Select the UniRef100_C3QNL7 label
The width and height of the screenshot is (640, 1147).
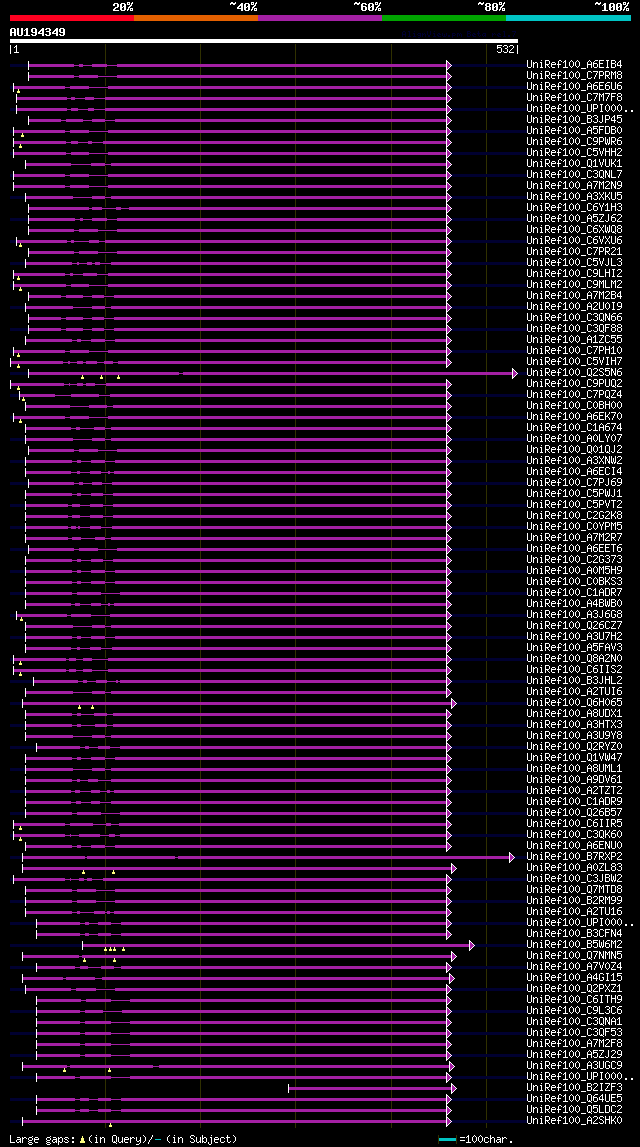point(574,174)
